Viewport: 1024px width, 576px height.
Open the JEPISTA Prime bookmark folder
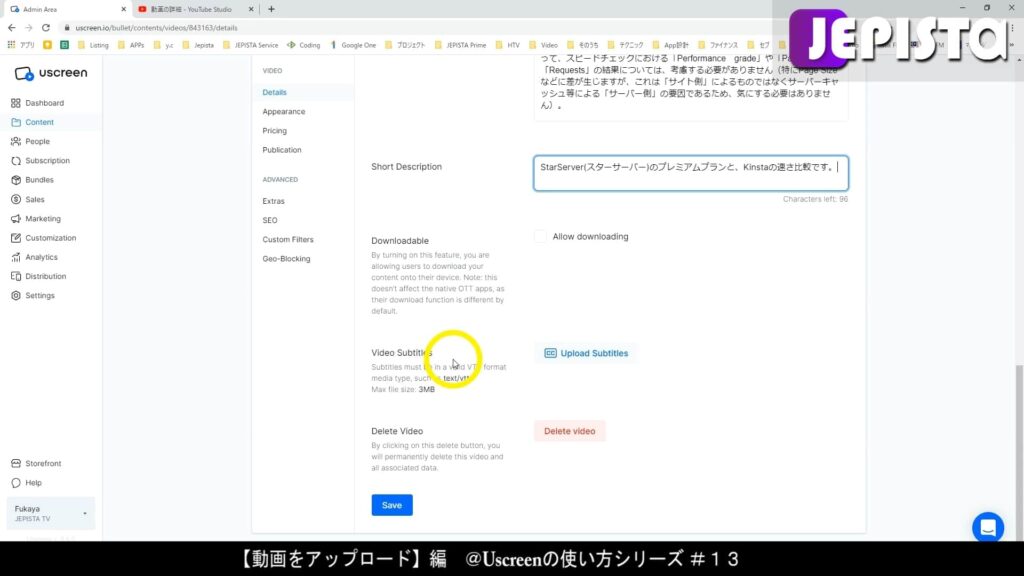pos(460,45)
